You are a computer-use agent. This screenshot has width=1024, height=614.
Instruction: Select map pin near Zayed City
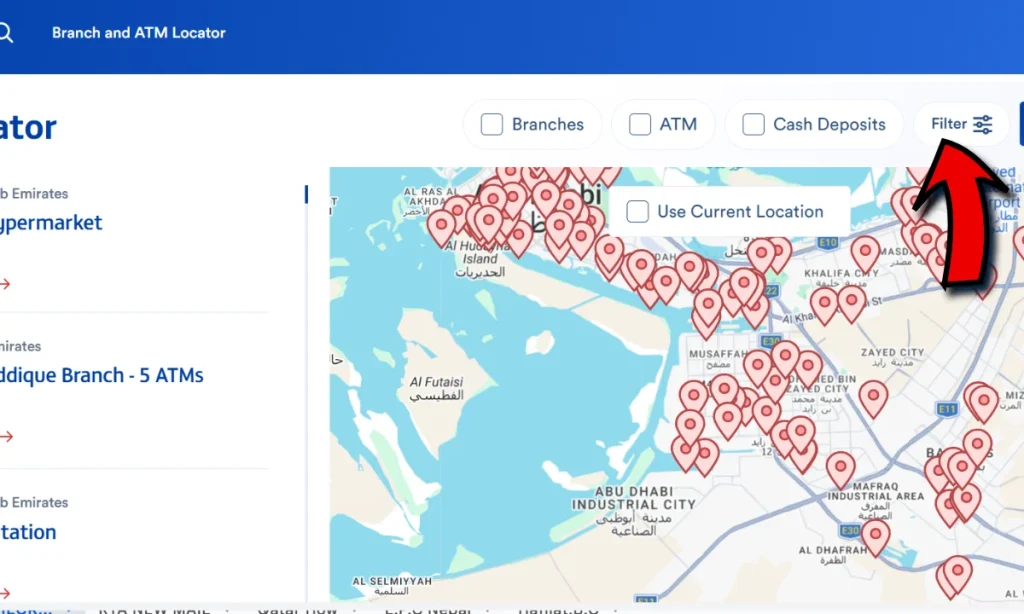click(872, 398)
